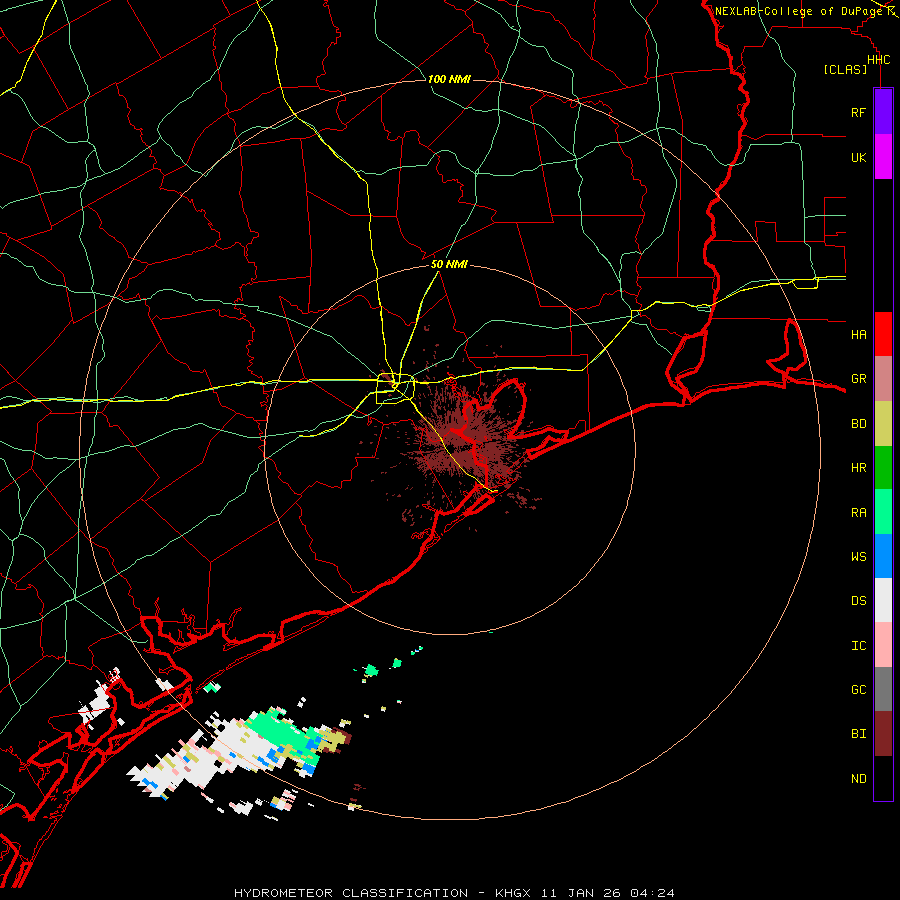This screenshot has width=900, height=900.
Task: Click the 50 NMI range ring label
Action: coord(449,264)
